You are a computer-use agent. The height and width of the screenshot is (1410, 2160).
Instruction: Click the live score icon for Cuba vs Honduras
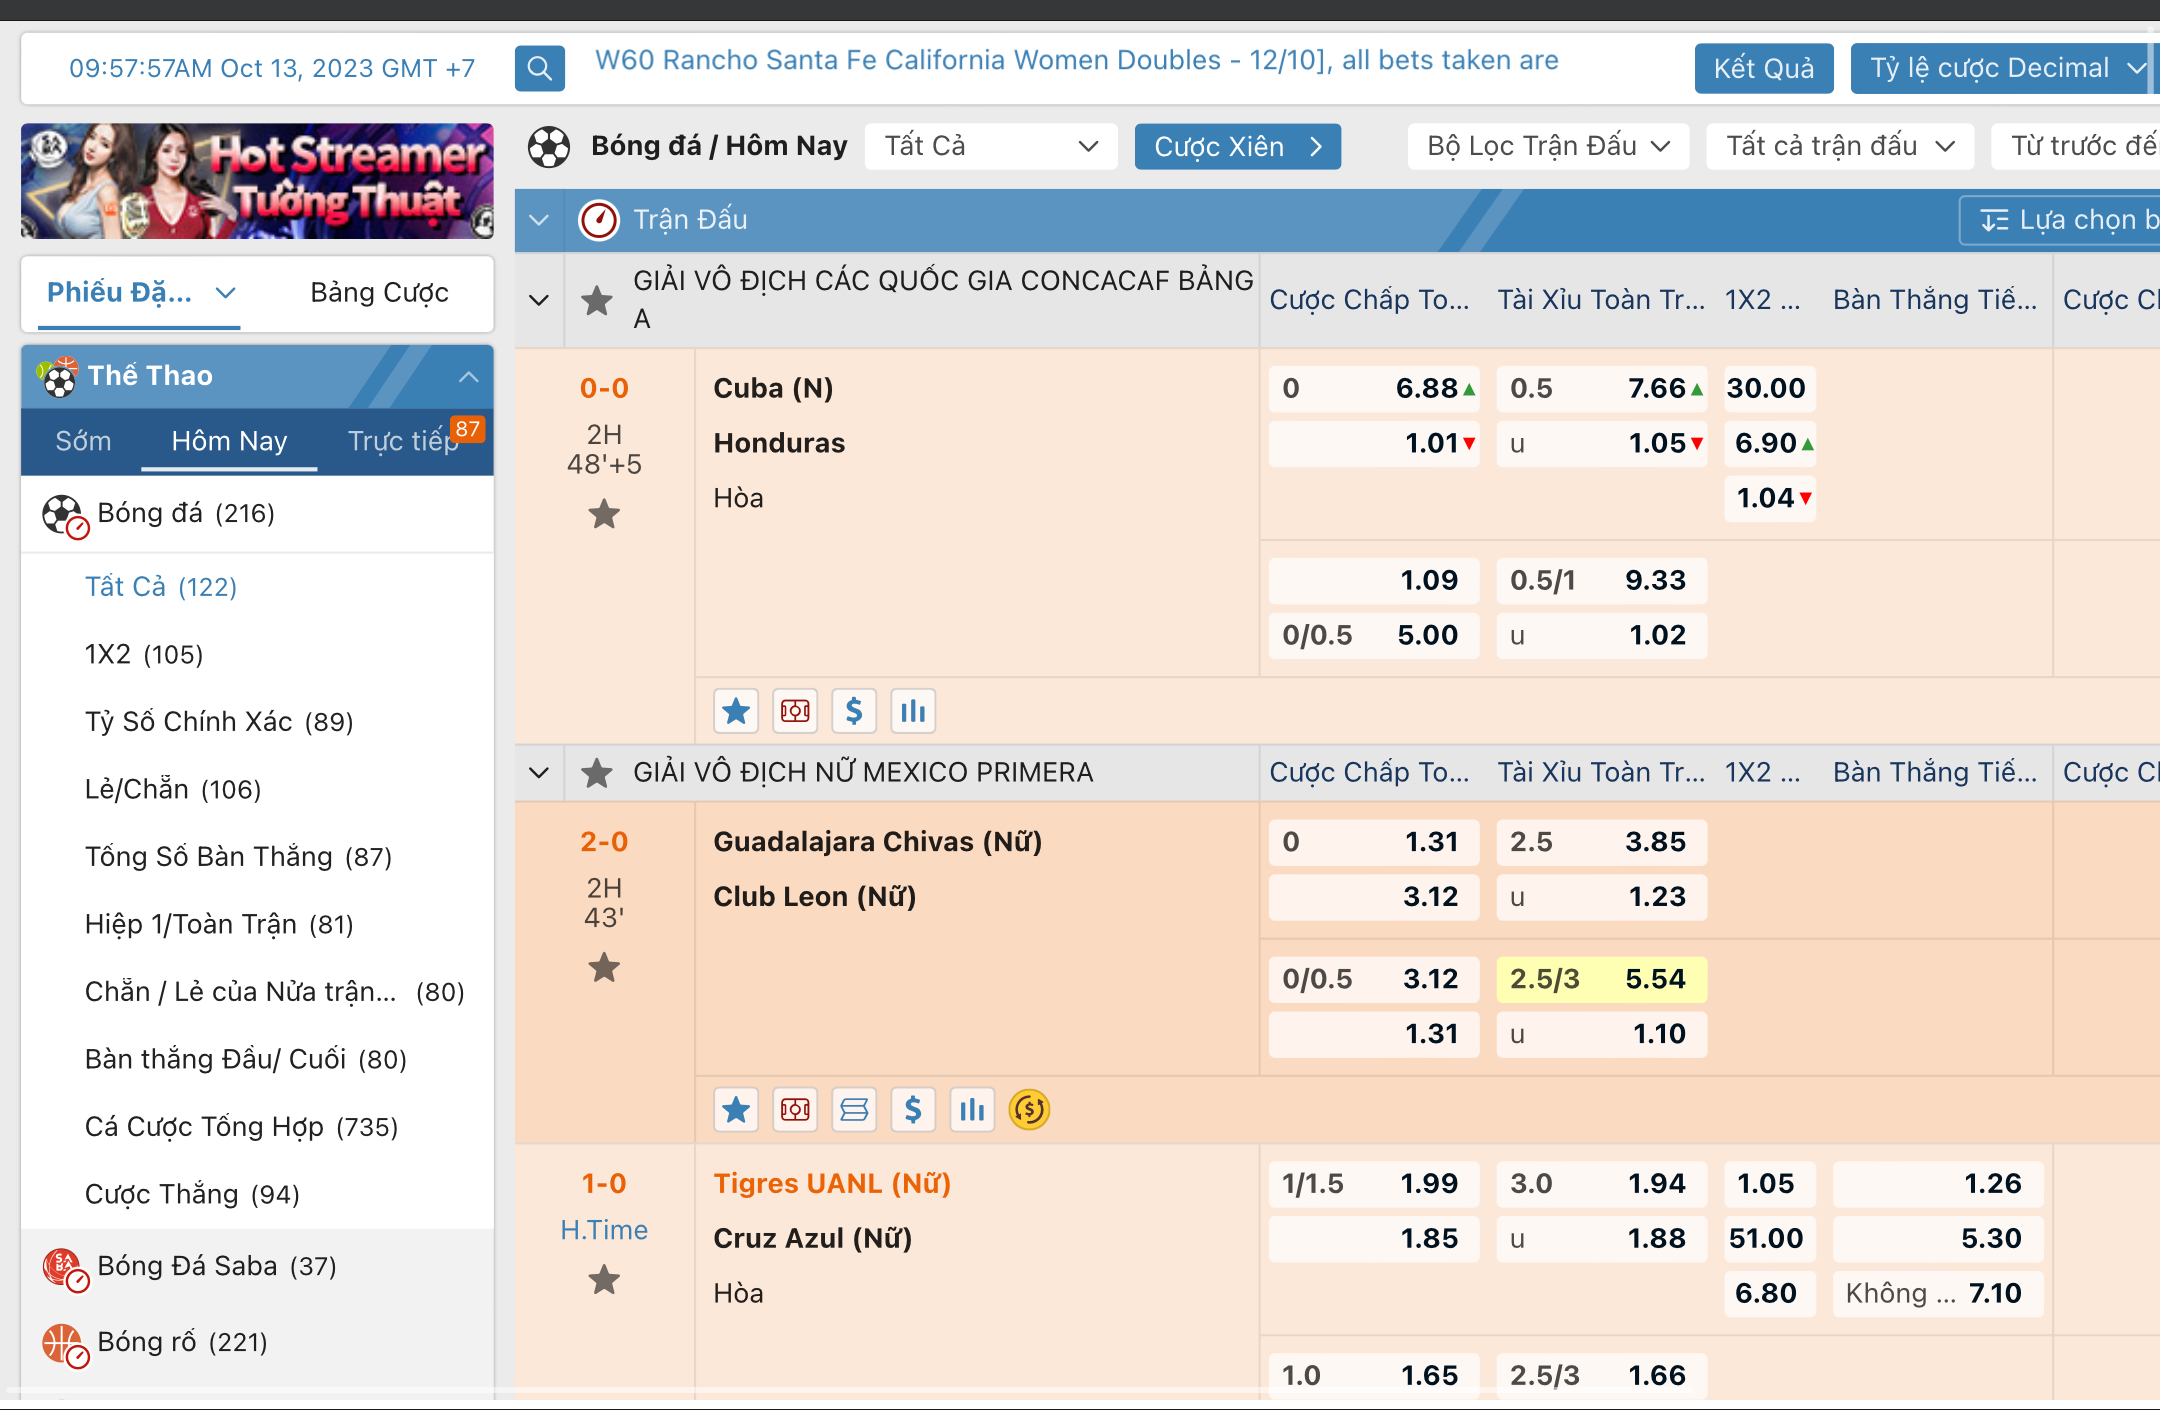[793, 711]
